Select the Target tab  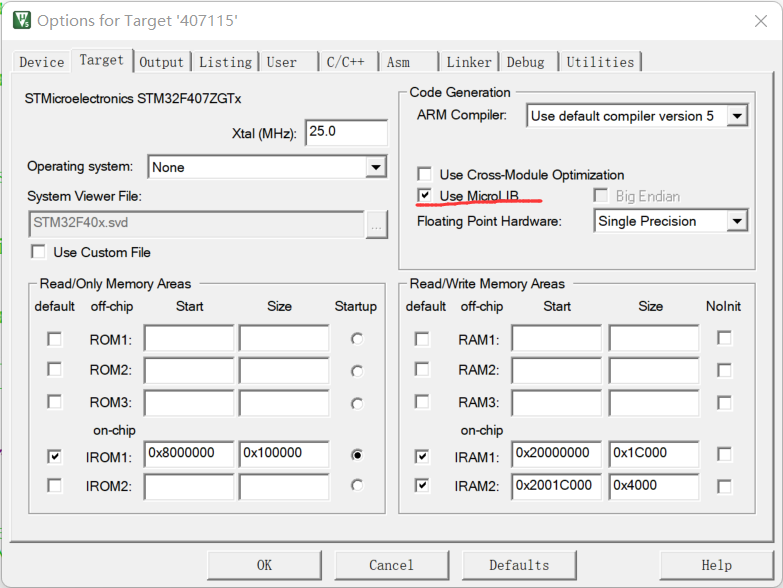pyautogui.click(x=101, y=60)
